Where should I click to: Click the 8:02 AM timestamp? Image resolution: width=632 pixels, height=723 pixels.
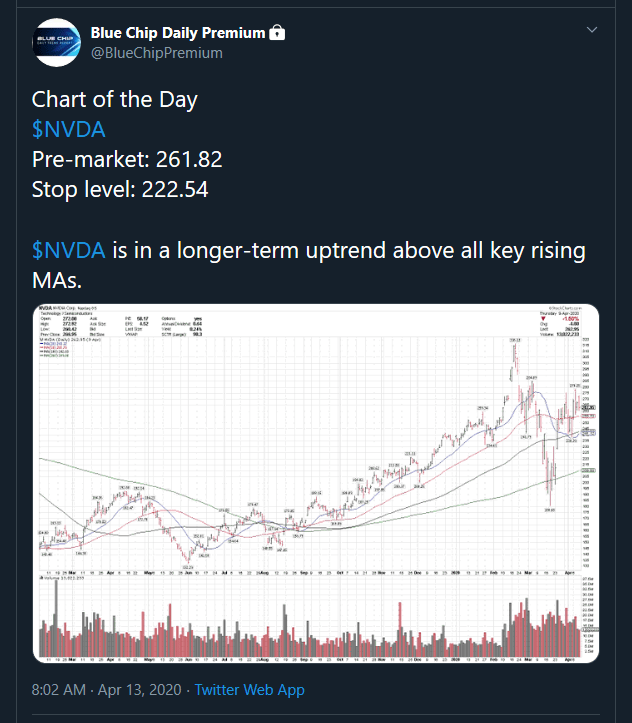tap(59, 690)
